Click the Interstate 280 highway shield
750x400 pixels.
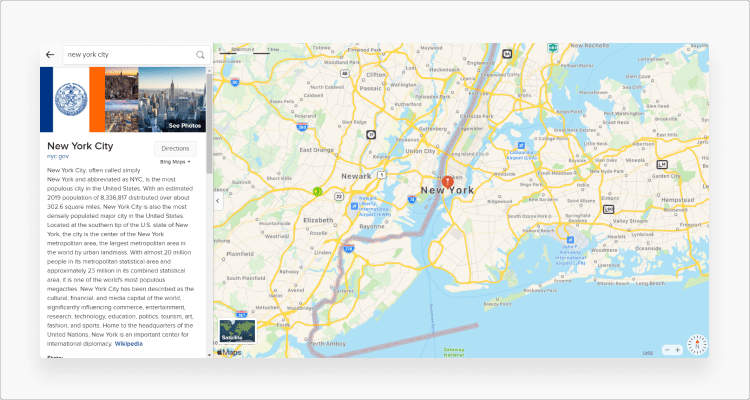(302, 126)
